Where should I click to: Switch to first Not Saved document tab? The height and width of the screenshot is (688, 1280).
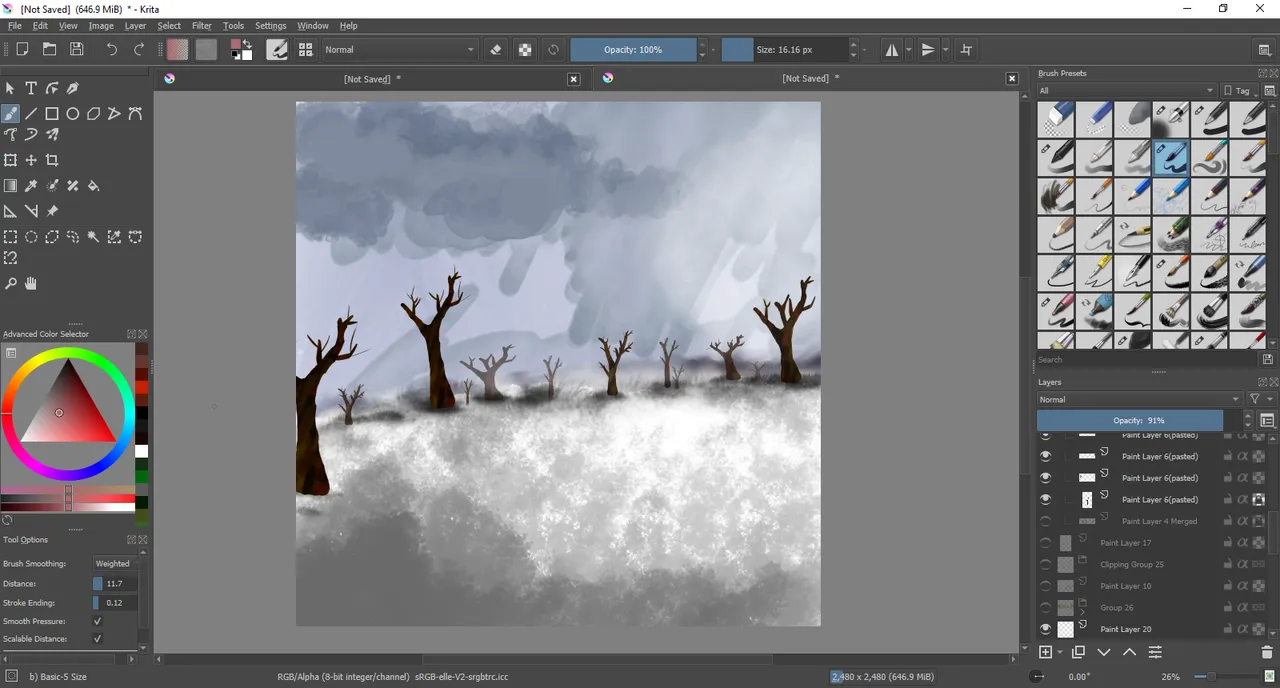[372, 78]
